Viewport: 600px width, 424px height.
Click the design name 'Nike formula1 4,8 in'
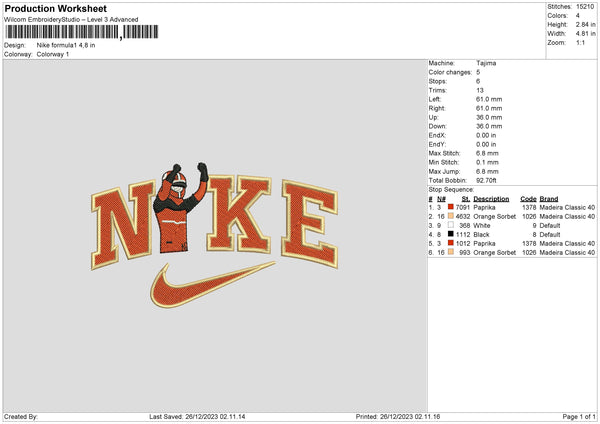66,45
